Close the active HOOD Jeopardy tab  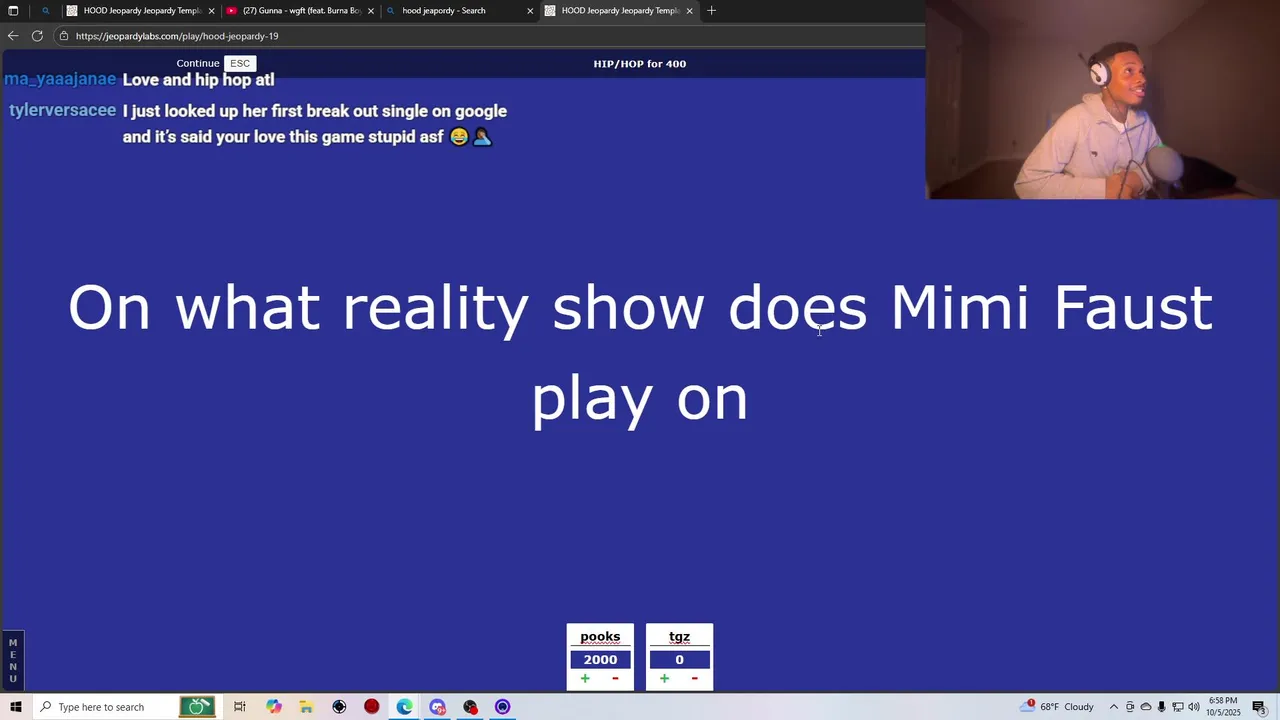pyautogui.click(x=689, y=11)
